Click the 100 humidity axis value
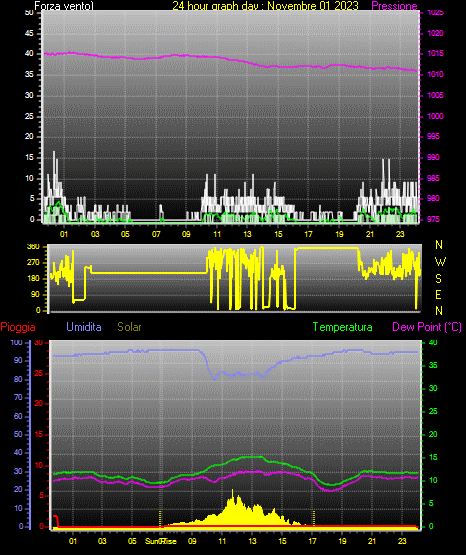The width and height of the screenshot is (466, 555). click(x=16, y=343)
